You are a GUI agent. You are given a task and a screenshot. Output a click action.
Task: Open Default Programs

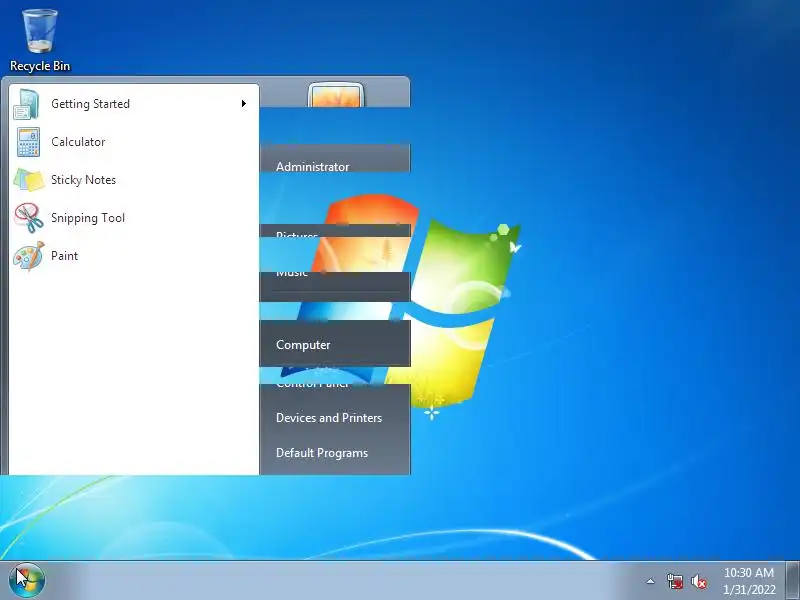tap(322, 453)
